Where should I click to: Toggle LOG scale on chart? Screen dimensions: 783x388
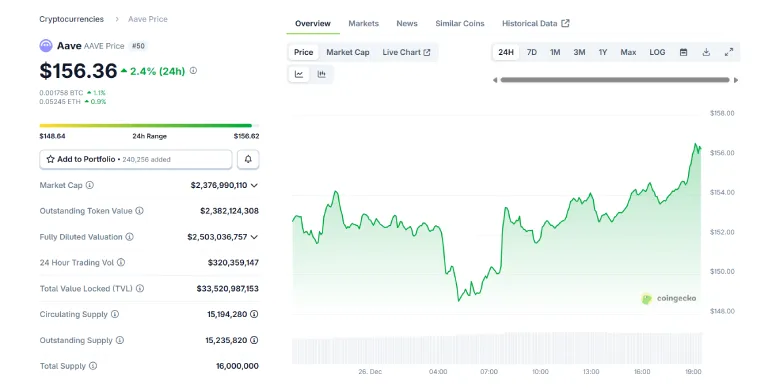point(657,52)
